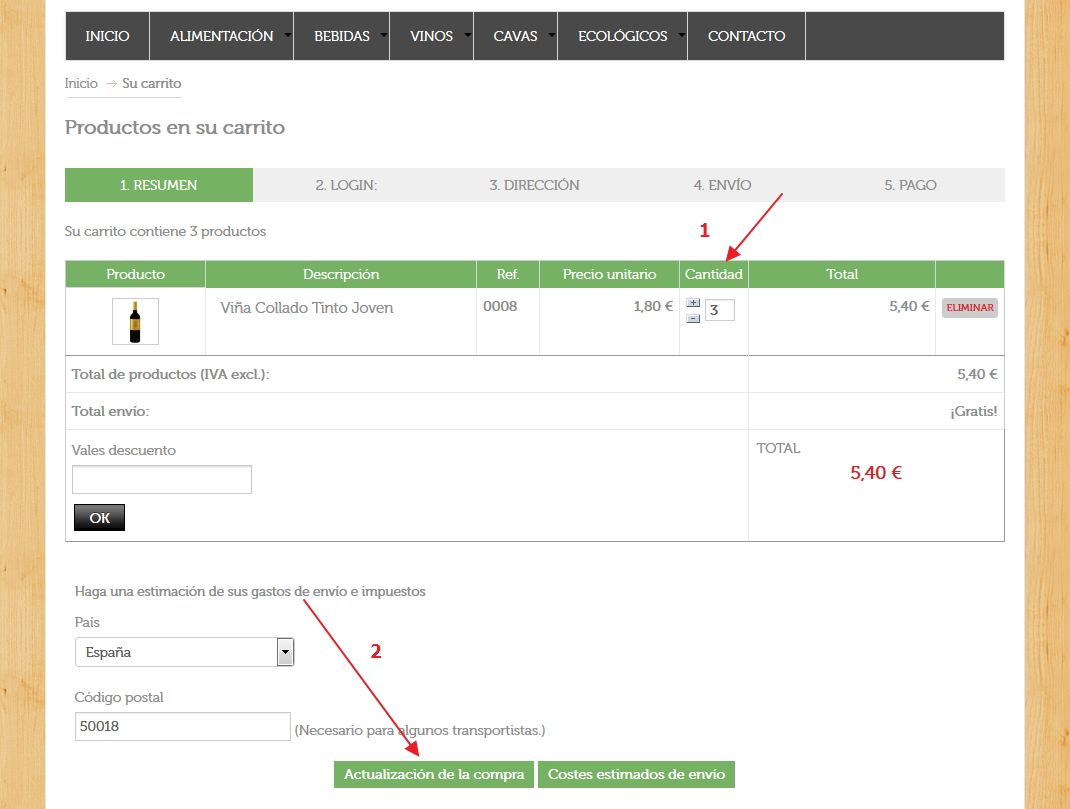Click the quantity field showing 3

[719, 310]
